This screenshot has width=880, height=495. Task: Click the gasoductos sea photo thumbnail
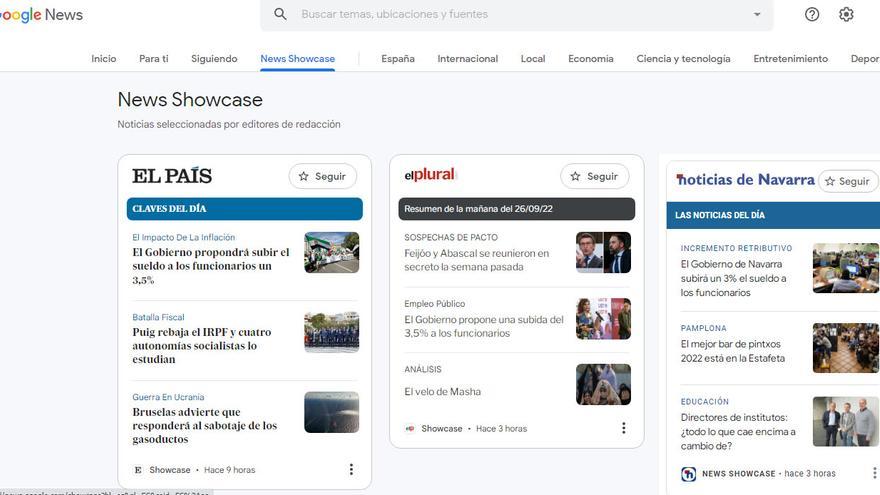pos(332,412)
